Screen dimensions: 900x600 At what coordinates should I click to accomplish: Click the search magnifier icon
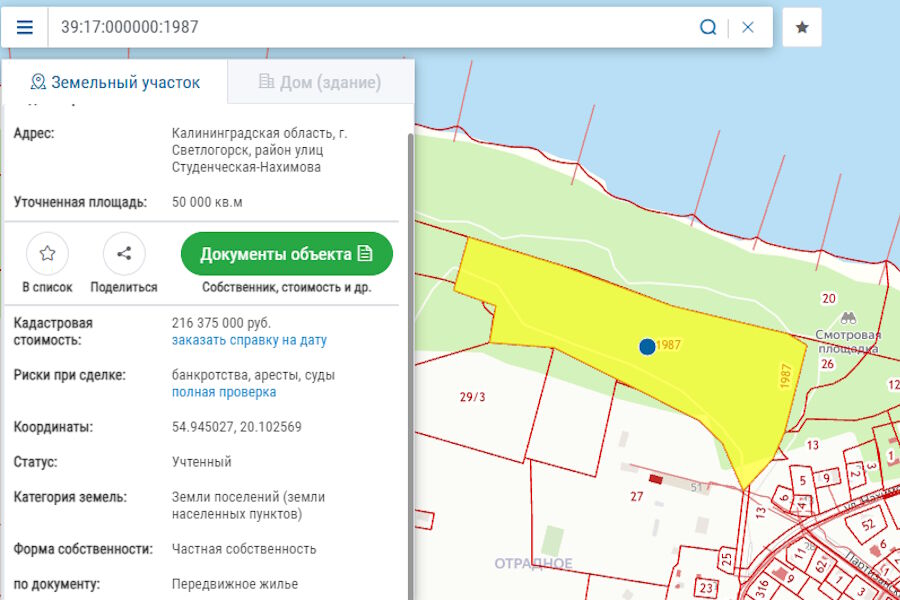(708, 27)
